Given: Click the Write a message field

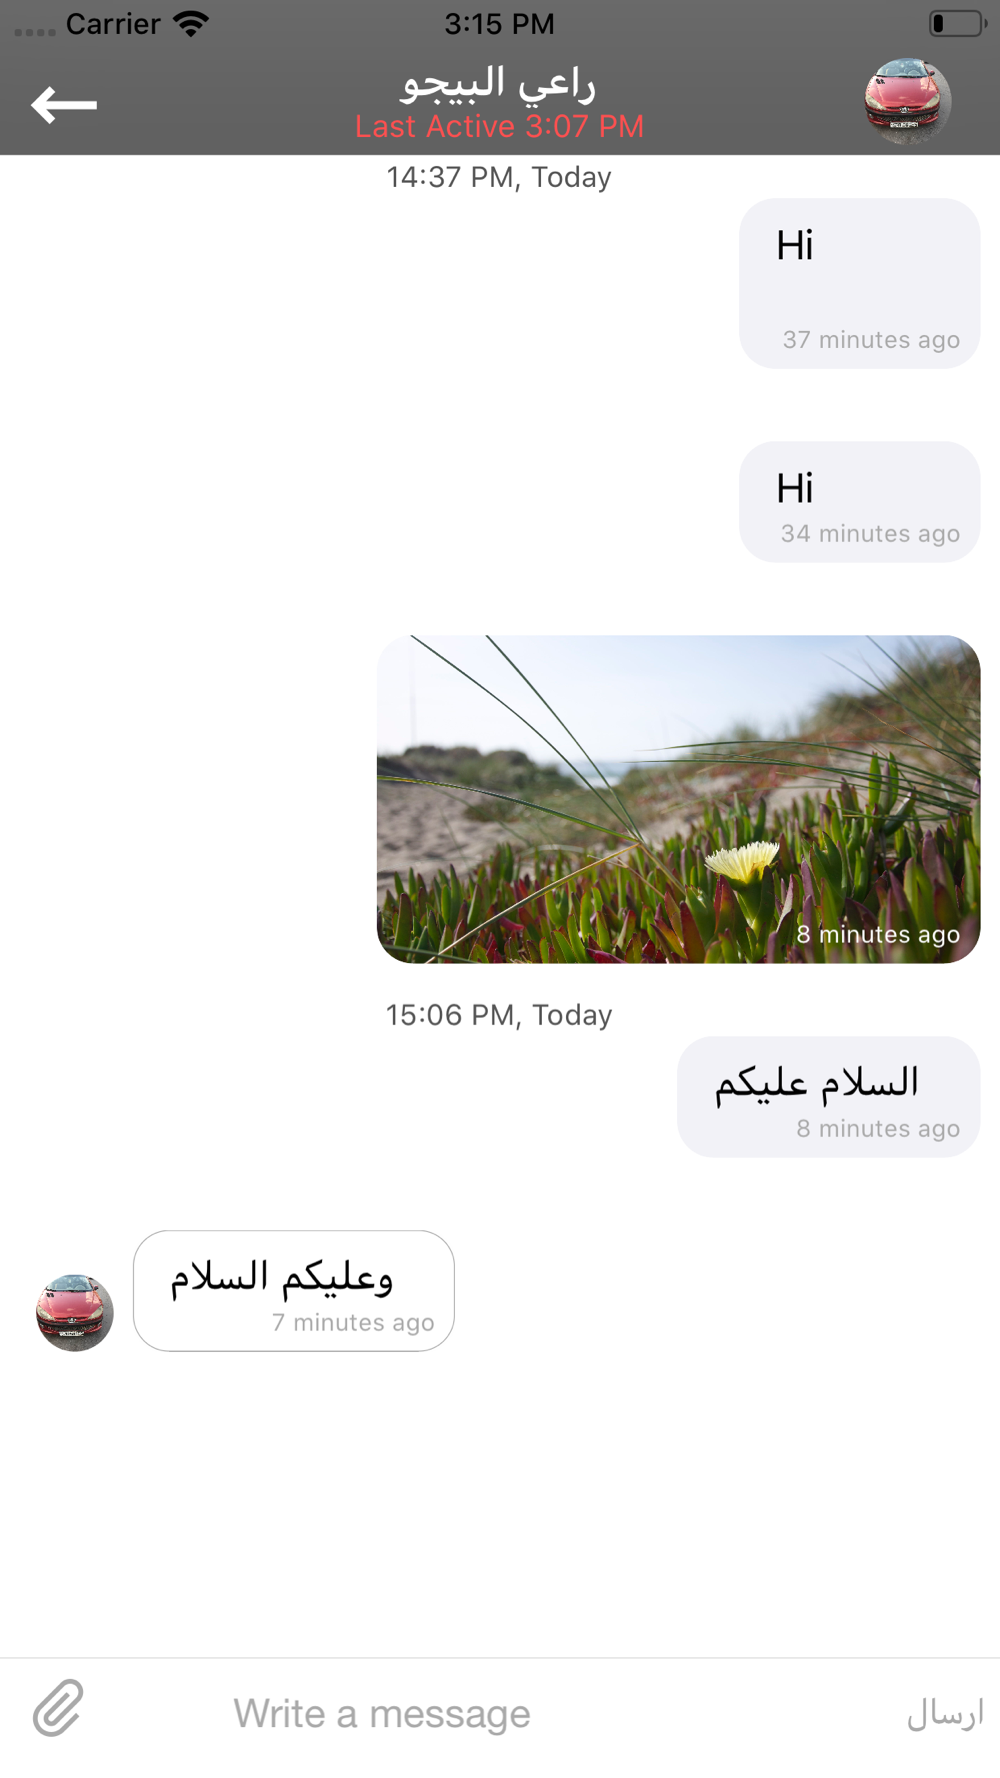Looking at the screenshot, I should [x=382, y=1713].
